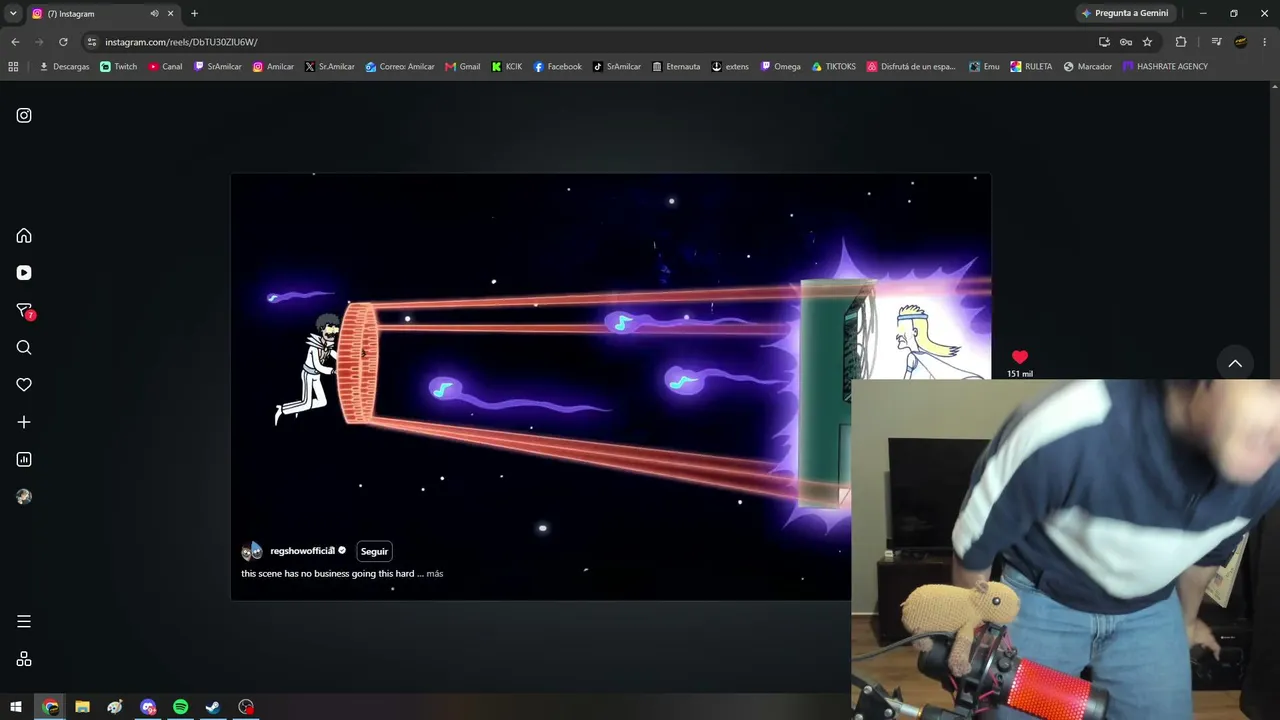Mute the Instagram tab audio

point(154,13)
